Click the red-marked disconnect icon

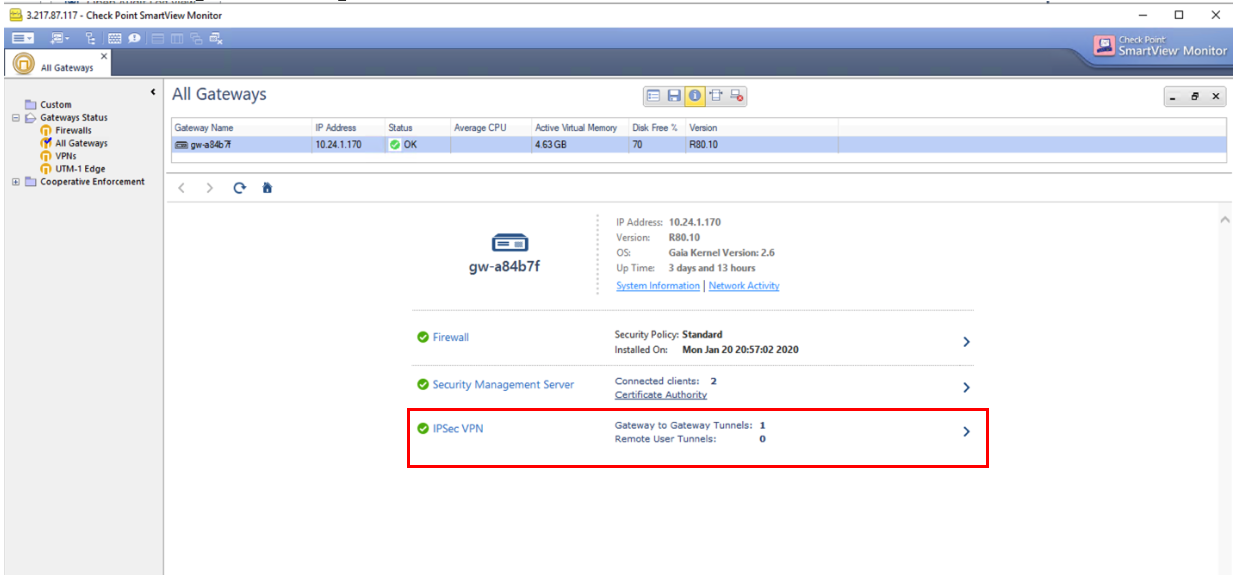(x=737, y=96)
